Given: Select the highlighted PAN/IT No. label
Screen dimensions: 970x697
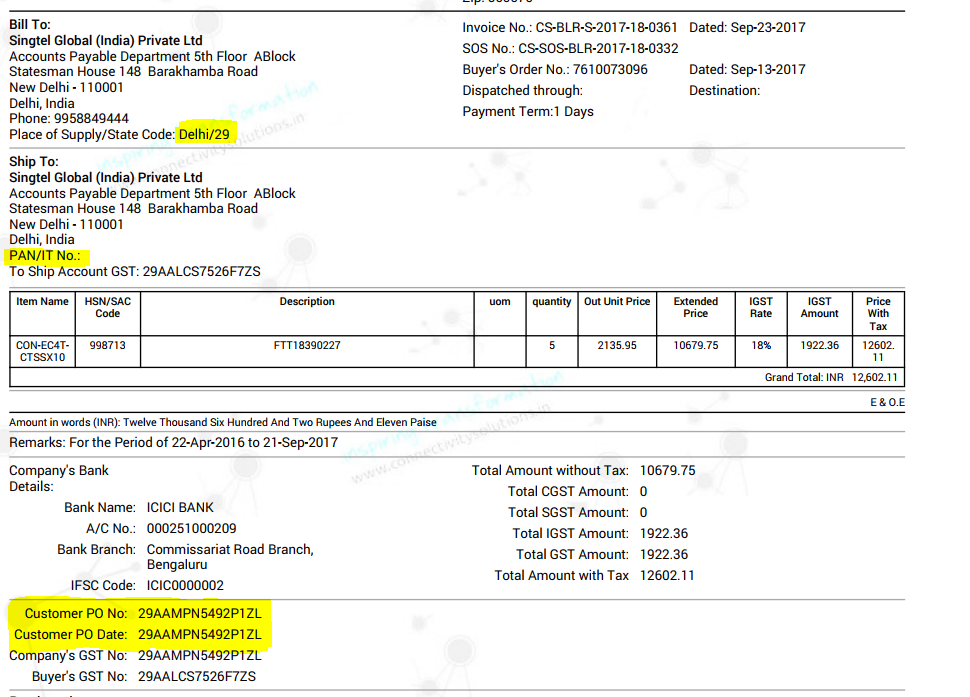Looking at the screenshot, I should [x=45, y=256].
